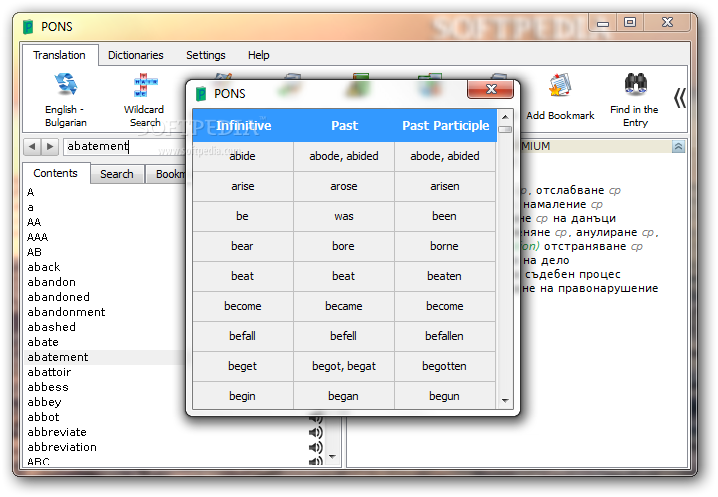Image resolution: width=718 pixels, height=497 pixels.
Task: Select 'abide' in the Infinitive column
Action: tap(243, 156)
